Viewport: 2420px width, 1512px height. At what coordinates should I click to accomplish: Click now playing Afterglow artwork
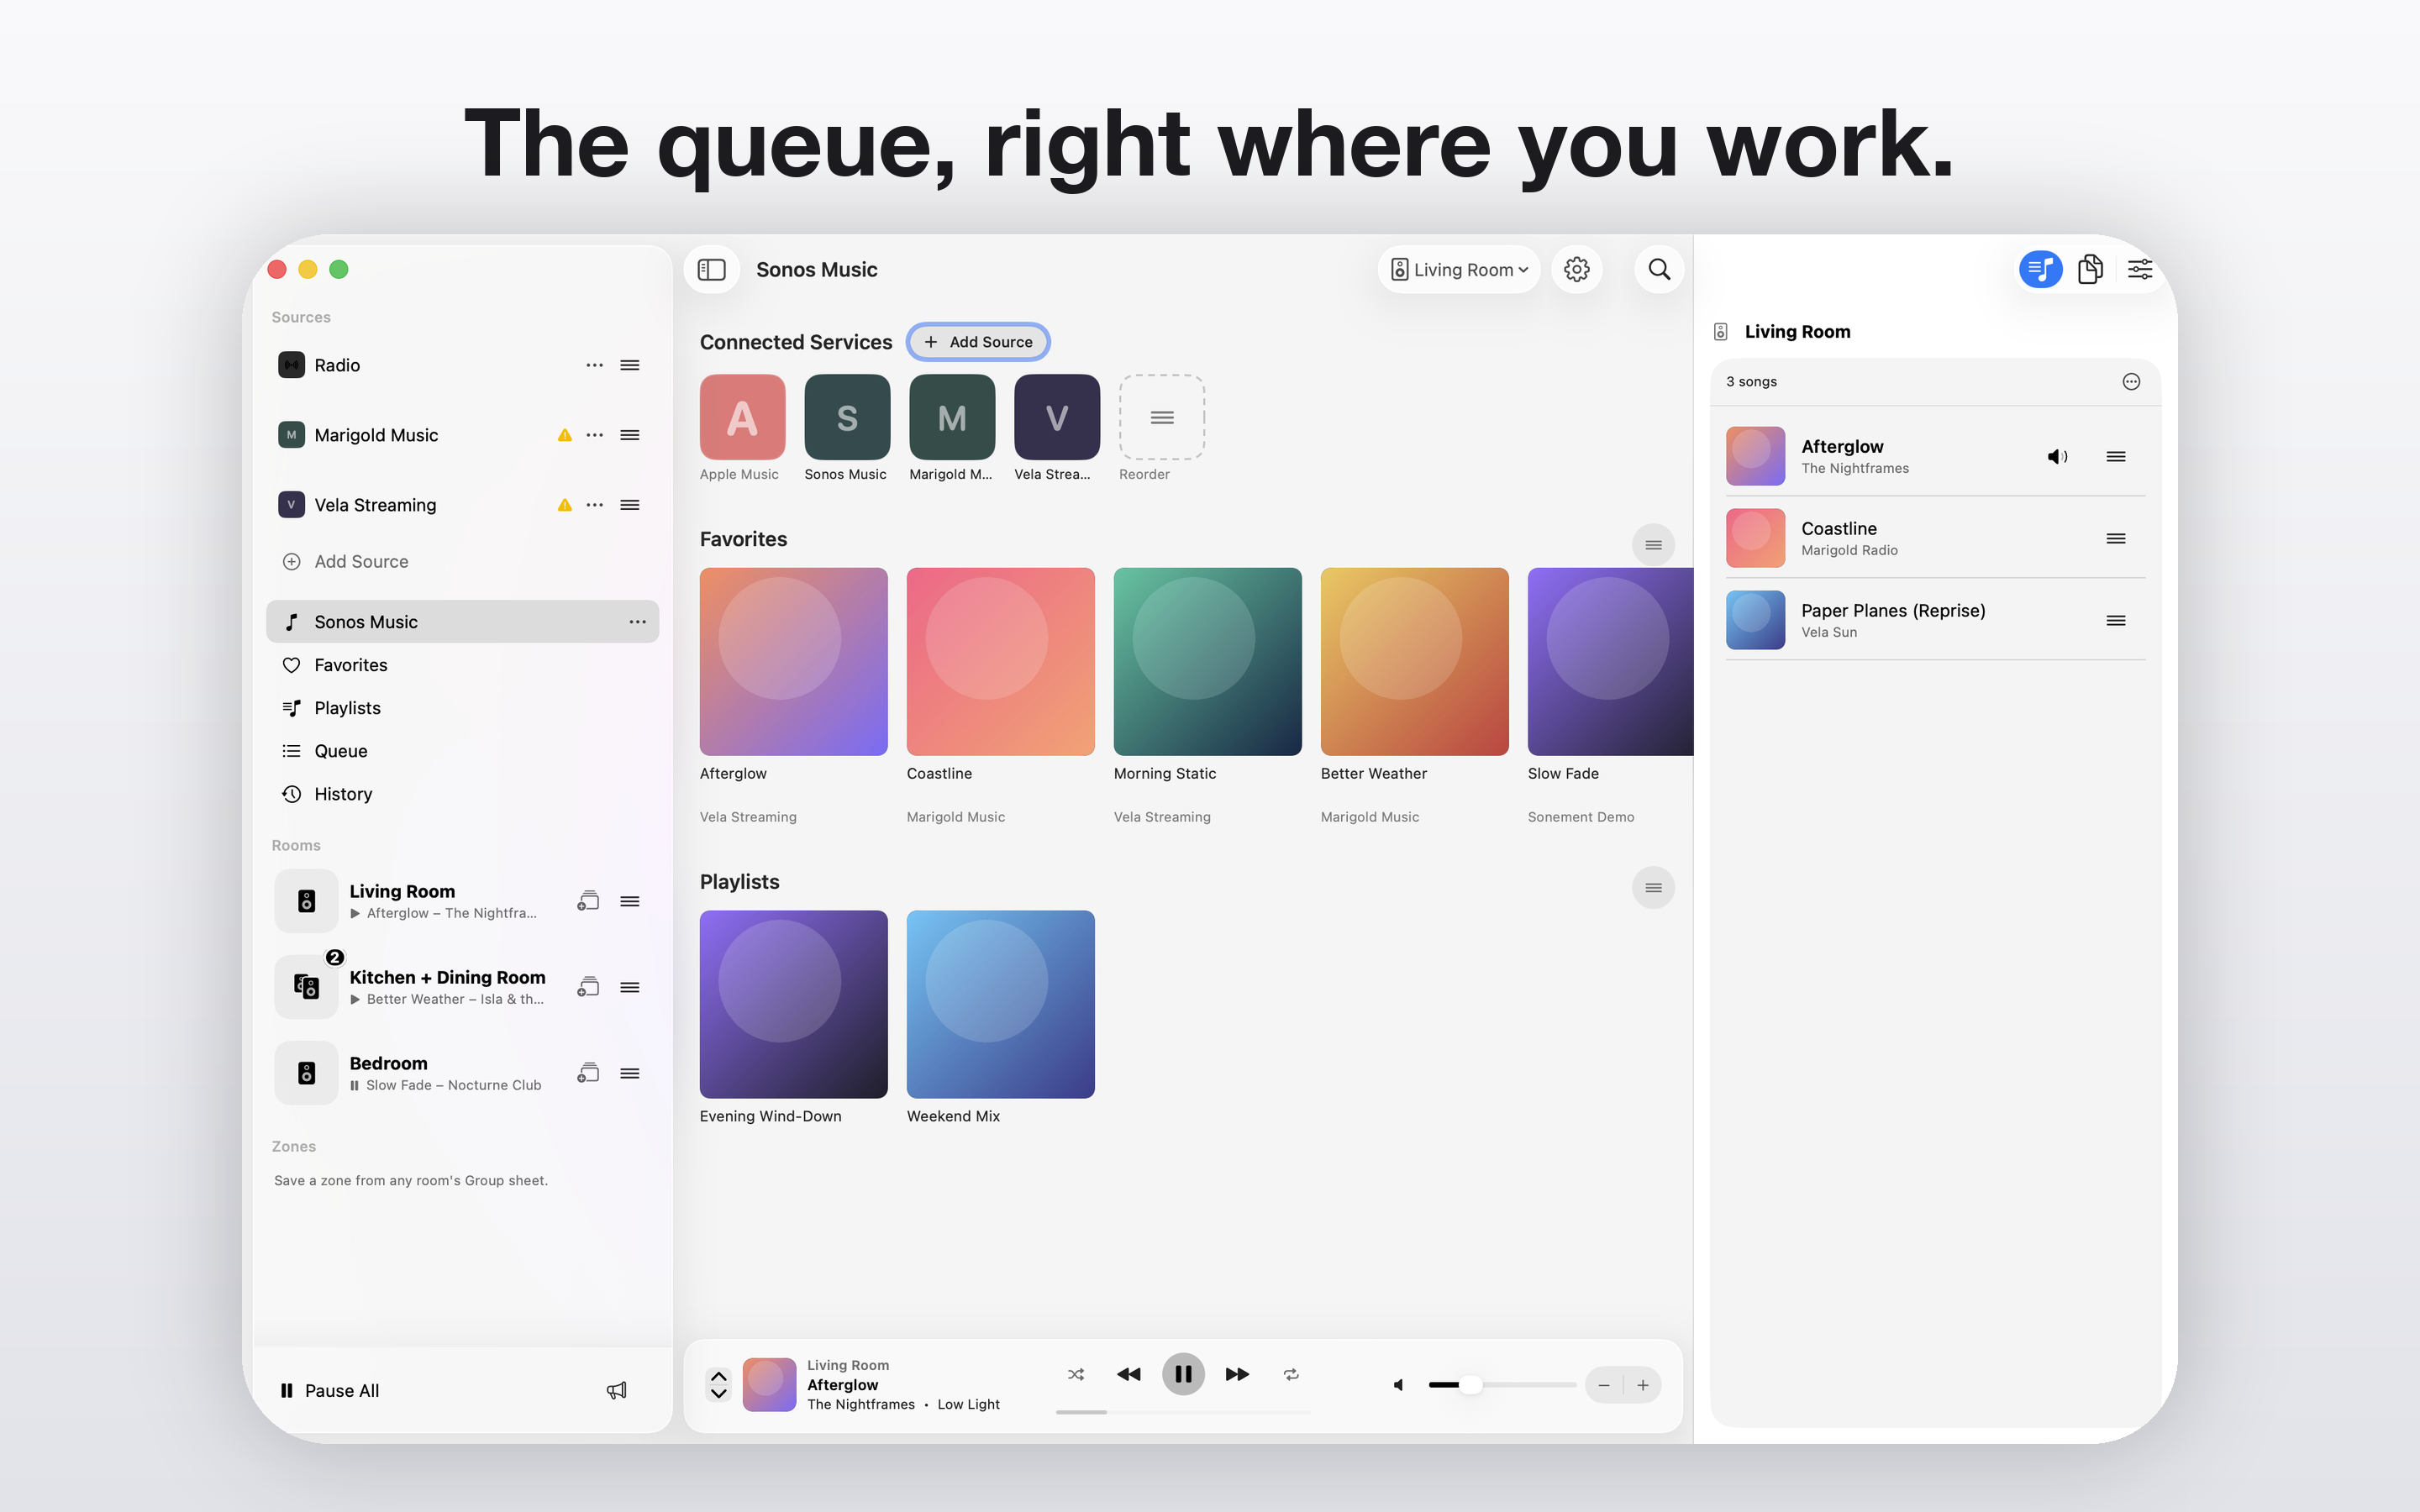click(769, 1384)
